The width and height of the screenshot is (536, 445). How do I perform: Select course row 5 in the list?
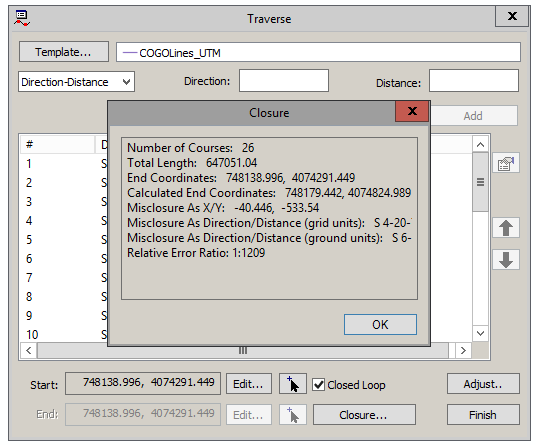[x=64, y=240]
